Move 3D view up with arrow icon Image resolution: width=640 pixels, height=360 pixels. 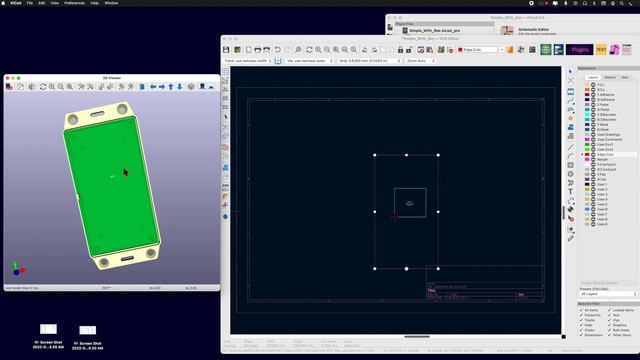171,87
